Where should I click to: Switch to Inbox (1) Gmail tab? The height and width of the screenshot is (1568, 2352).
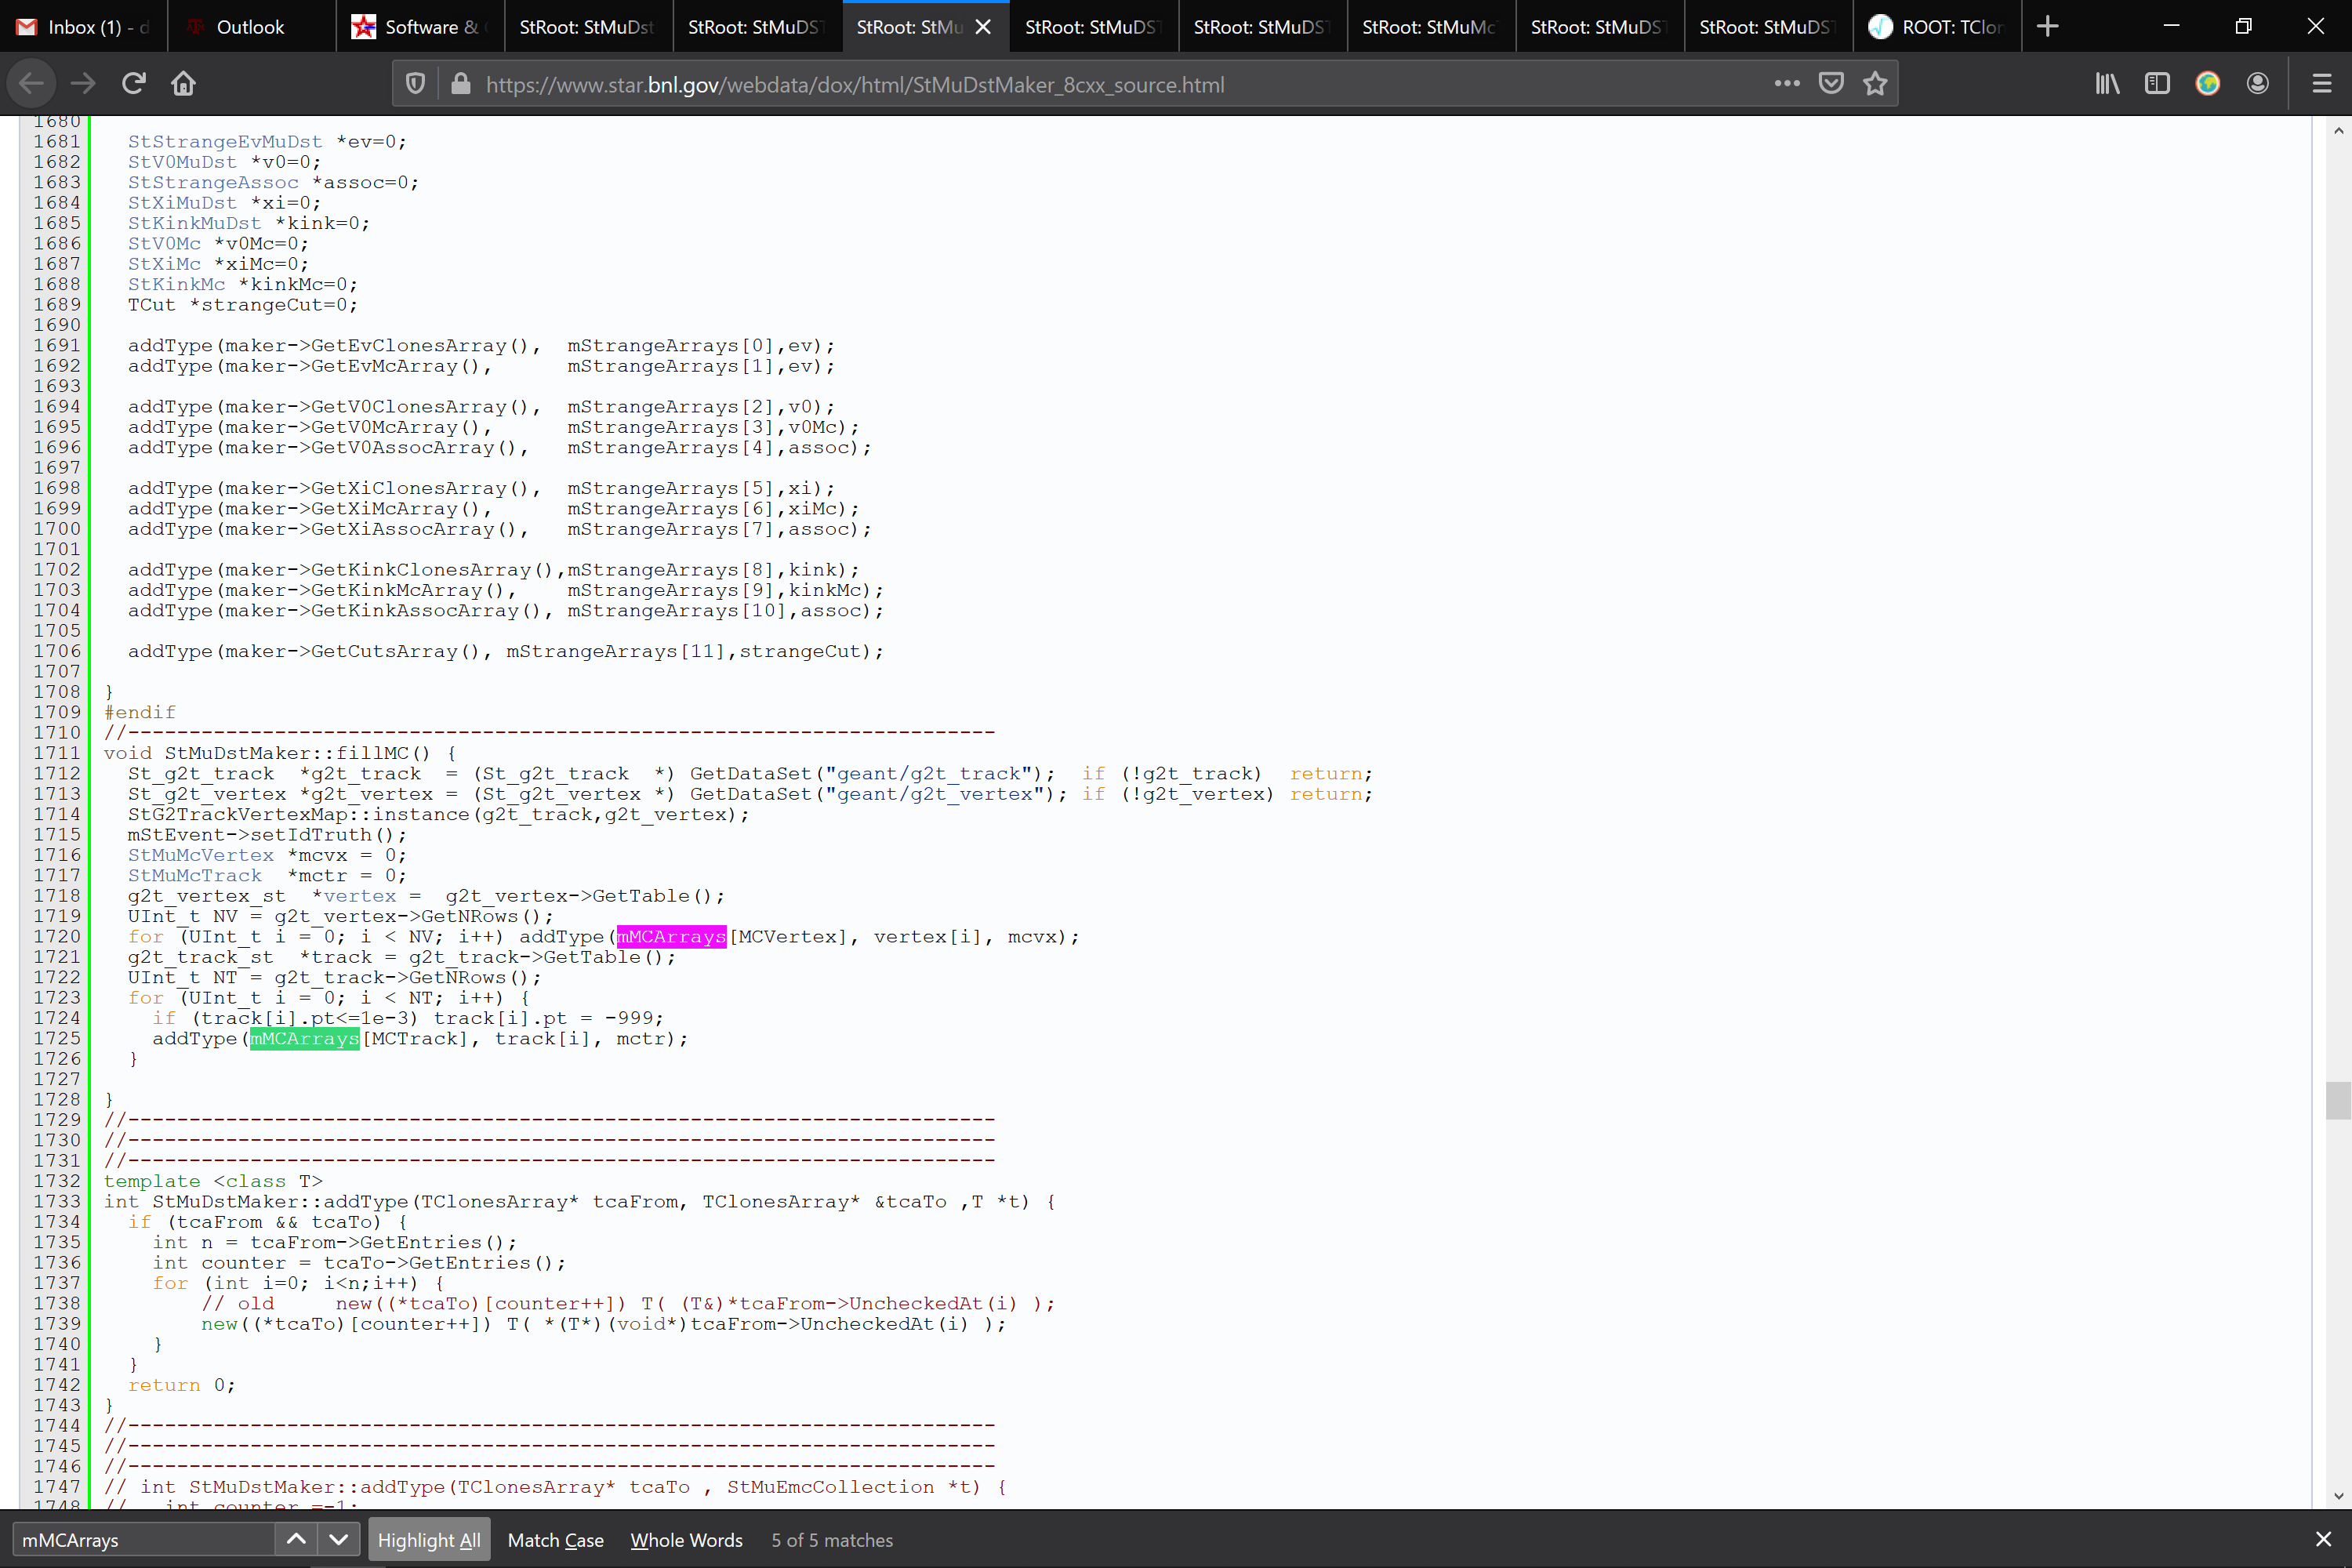[84, 27]
